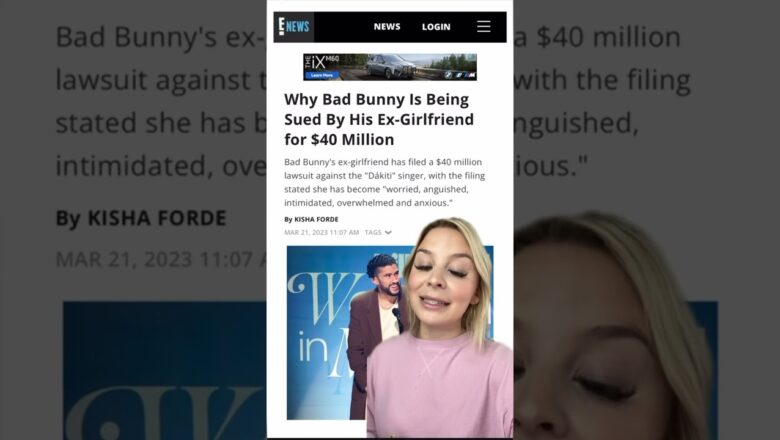Image resolution: width=780 pixels, height=440 pixels.
Task: Click the BMW iX M60 banner ad
Action: pyautogui.click(x=390, y=67)
